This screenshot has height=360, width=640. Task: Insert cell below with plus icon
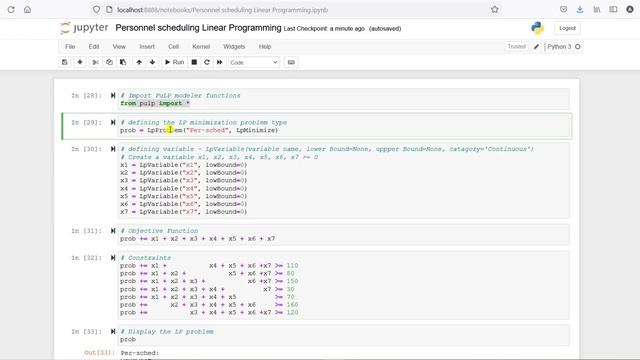[x=80, y=62]
